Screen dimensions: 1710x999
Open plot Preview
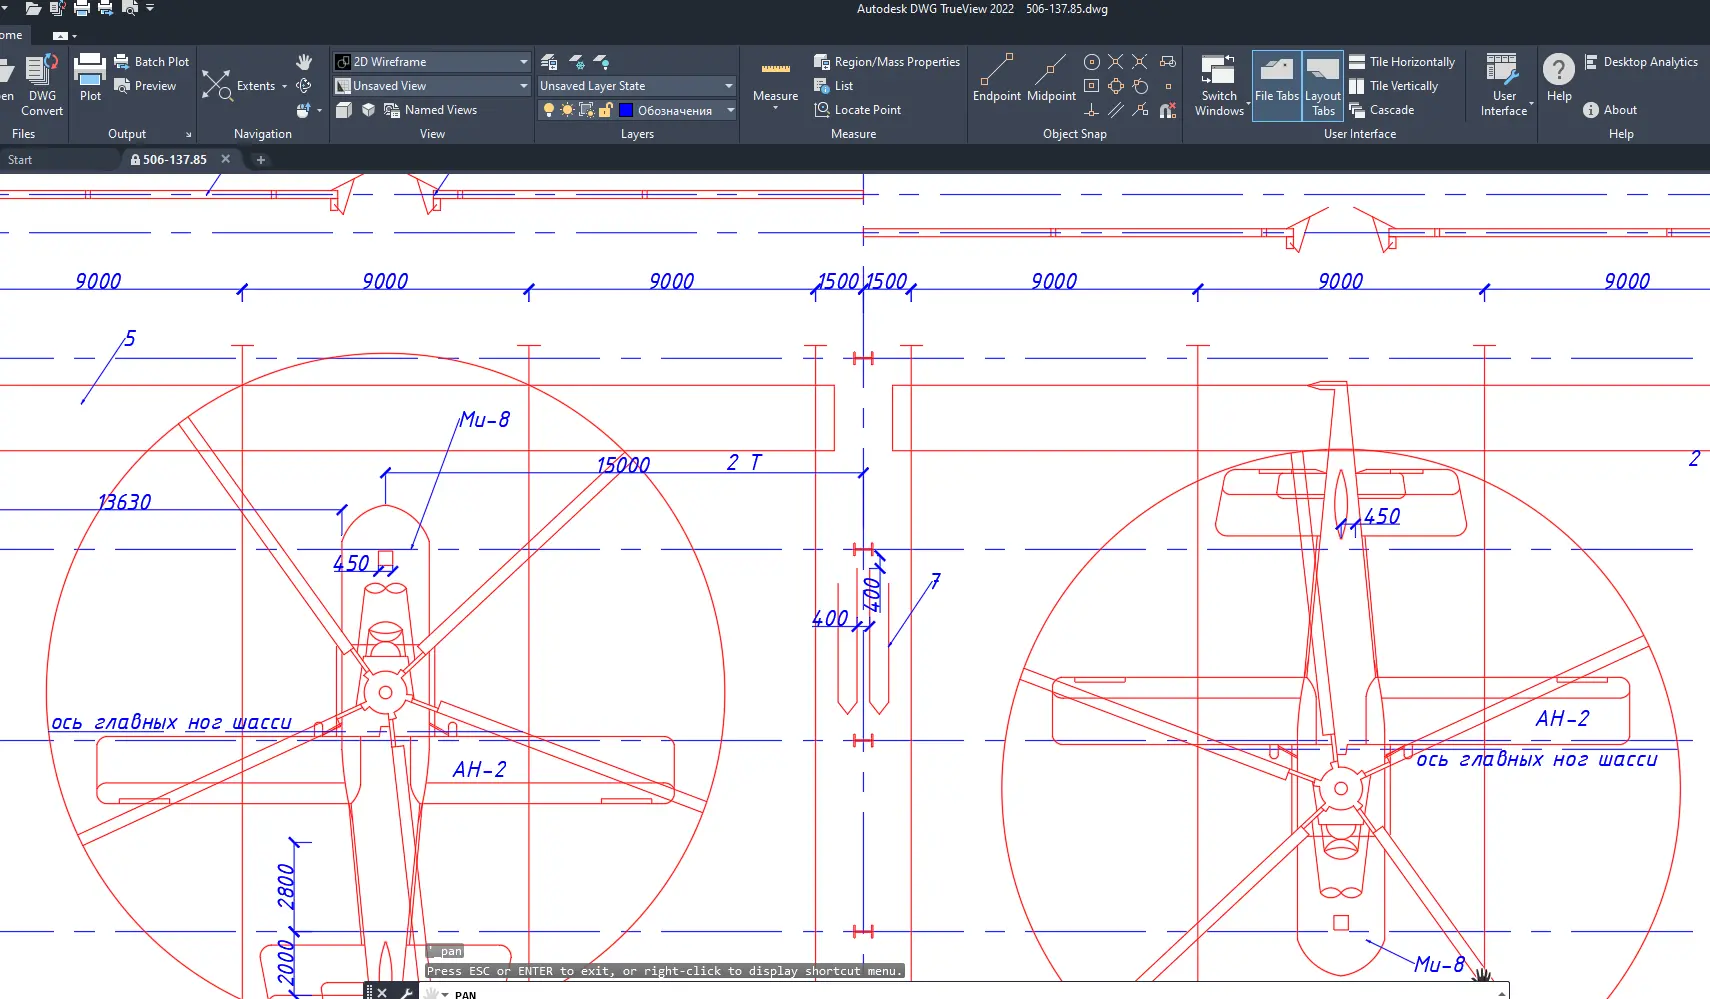coord(145,86)
